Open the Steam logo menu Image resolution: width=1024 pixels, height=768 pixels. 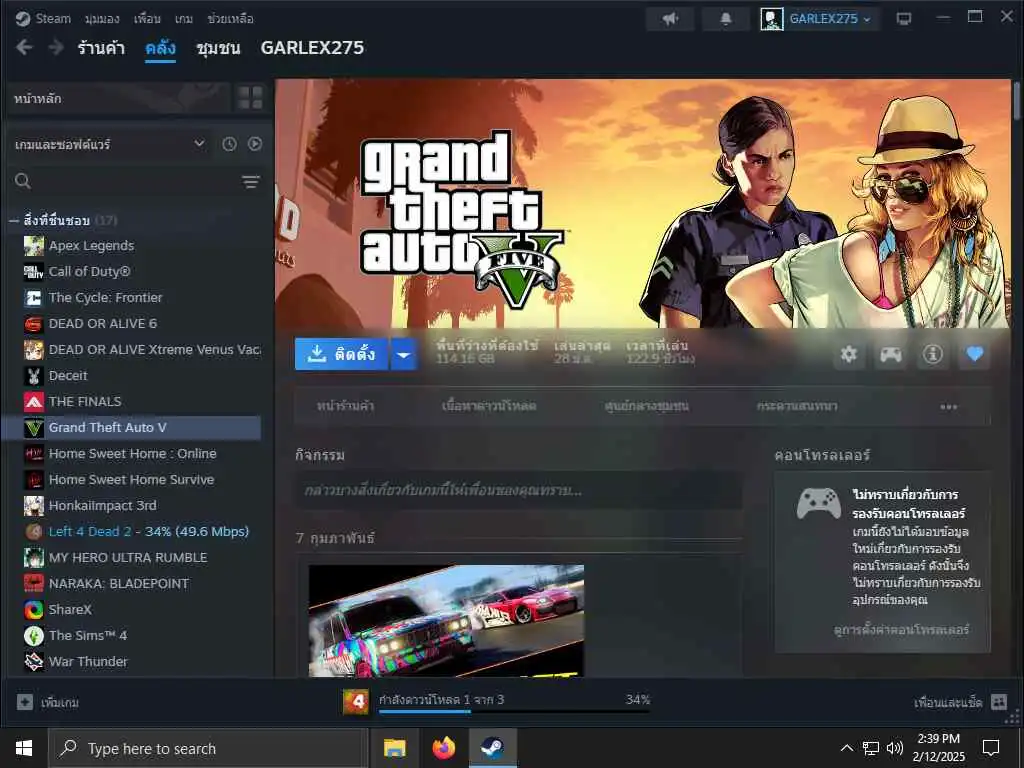click(x=23, y=18)
